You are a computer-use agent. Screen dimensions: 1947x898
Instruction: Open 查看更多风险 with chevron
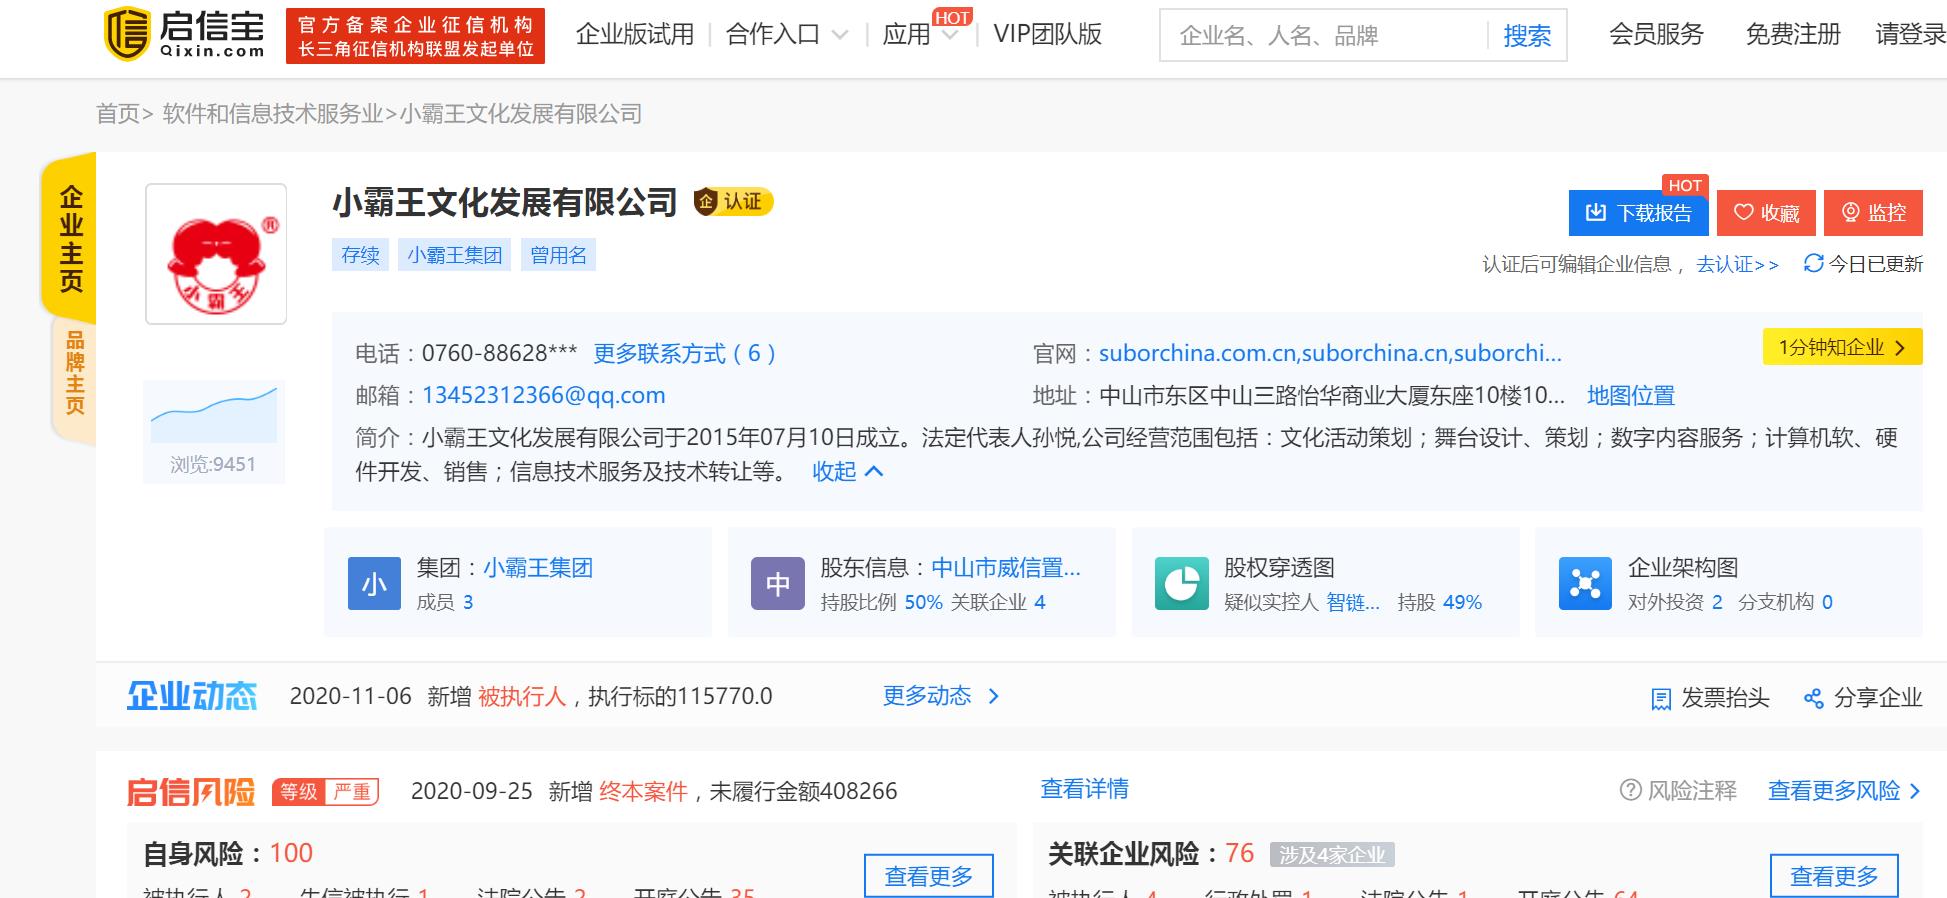(x=1844, y=790)
